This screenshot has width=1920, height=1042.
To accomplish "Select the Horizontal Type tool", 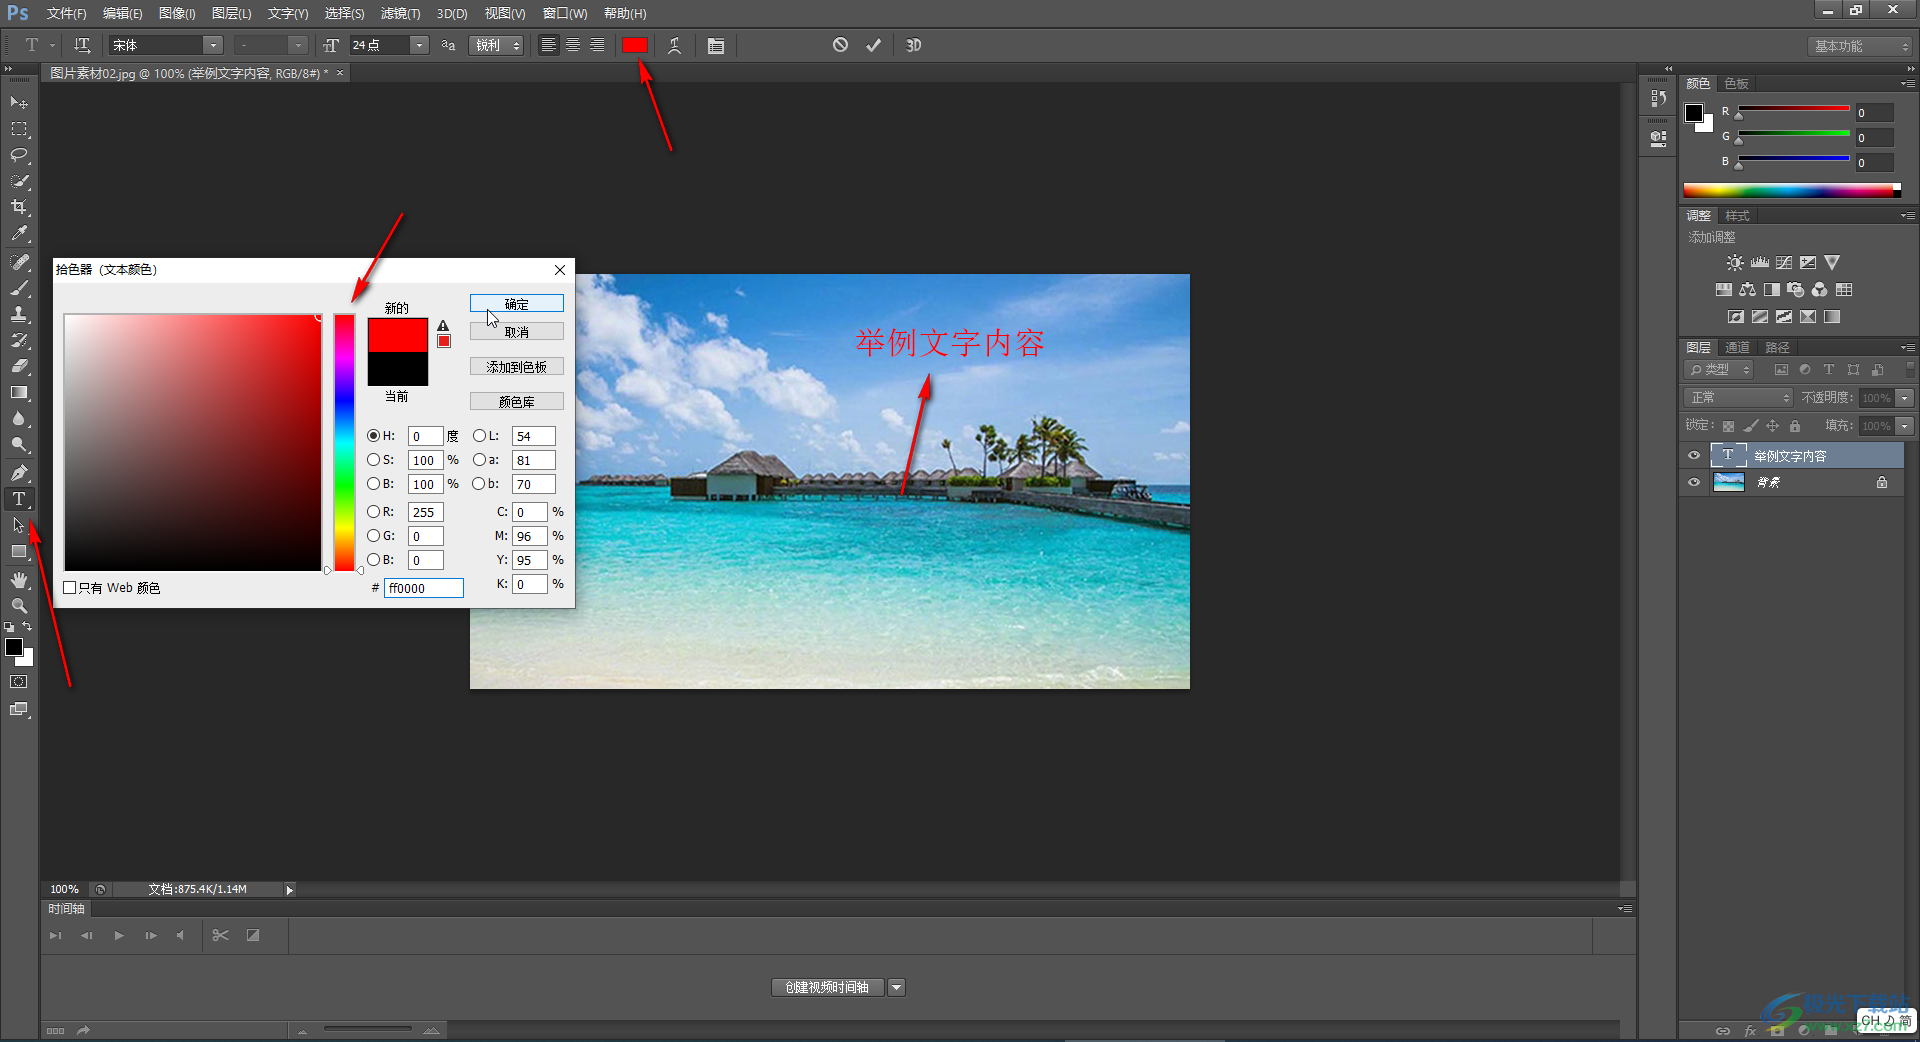I will [x=19, y=499].
